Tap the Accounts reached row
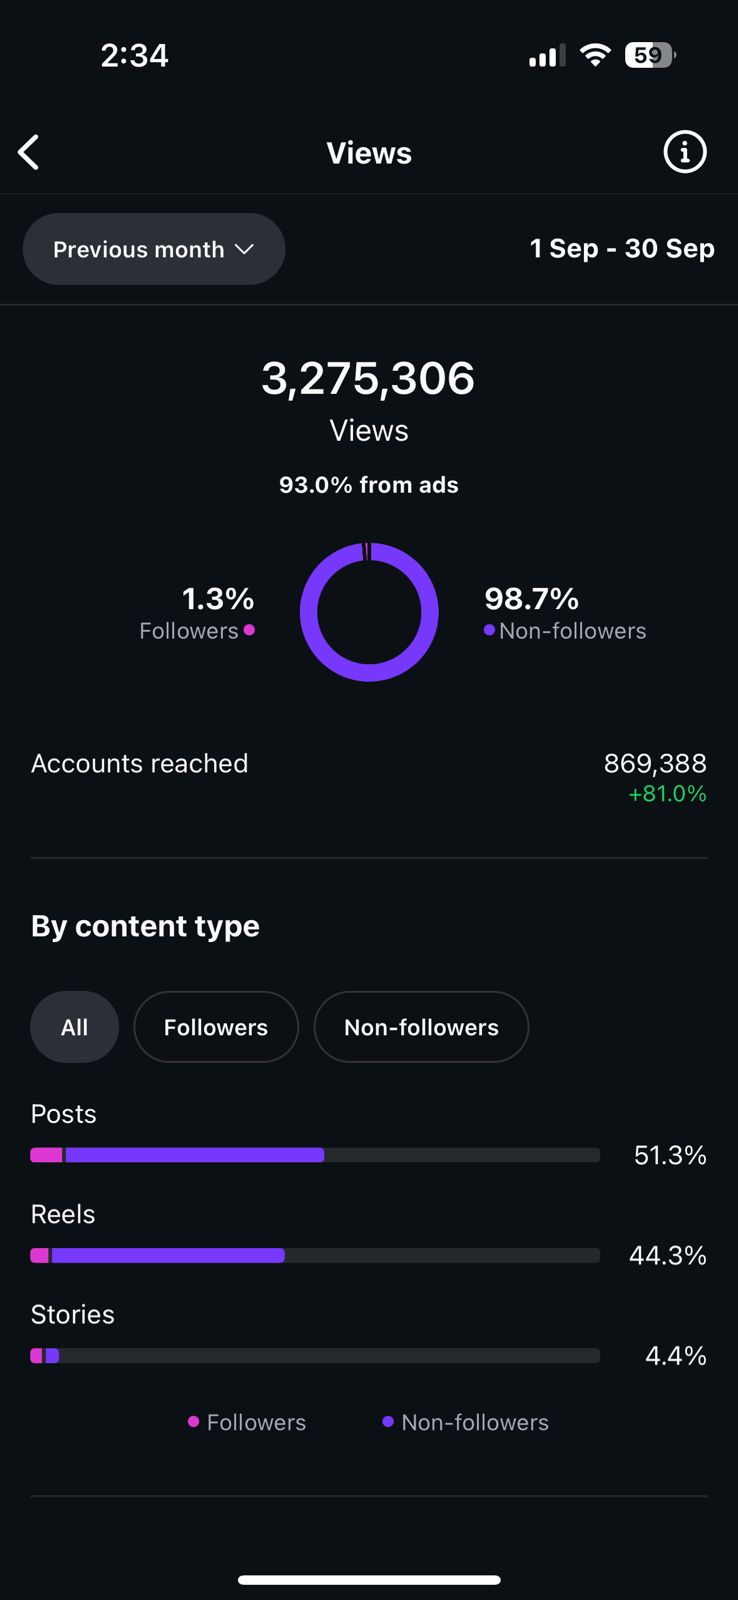Screen dimensions: 738x1600 [368, 776]
